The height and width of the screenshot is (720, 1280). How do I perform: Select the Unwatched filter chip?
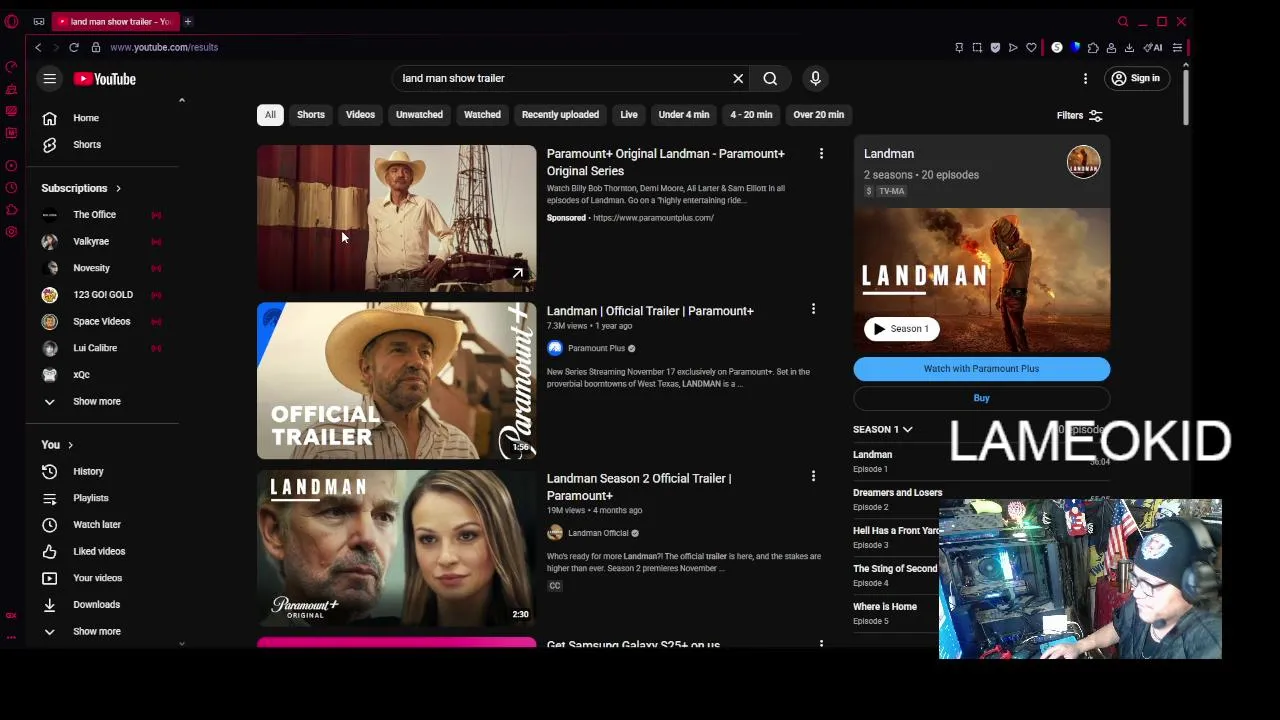point(419,114)
